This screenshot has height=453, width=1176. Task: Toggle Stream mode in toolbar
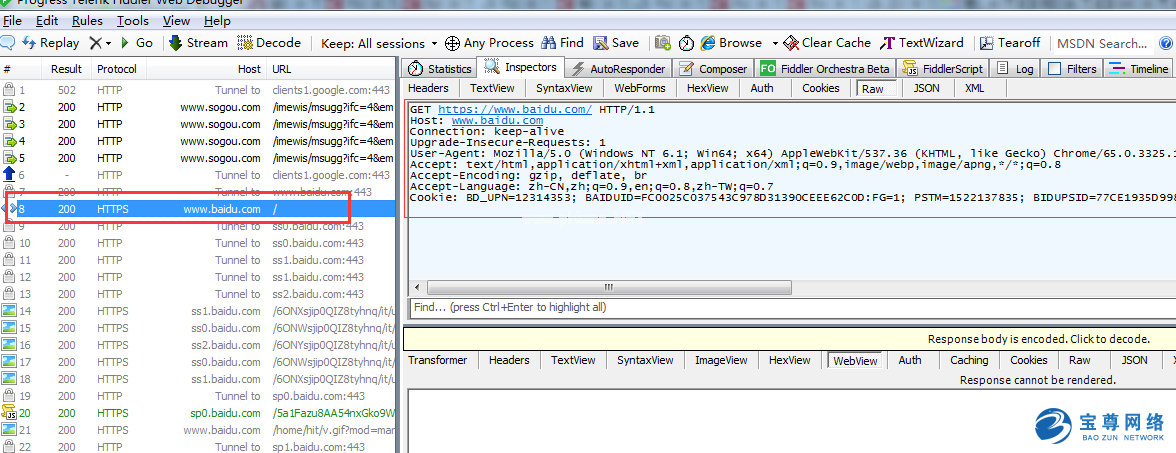198,43
